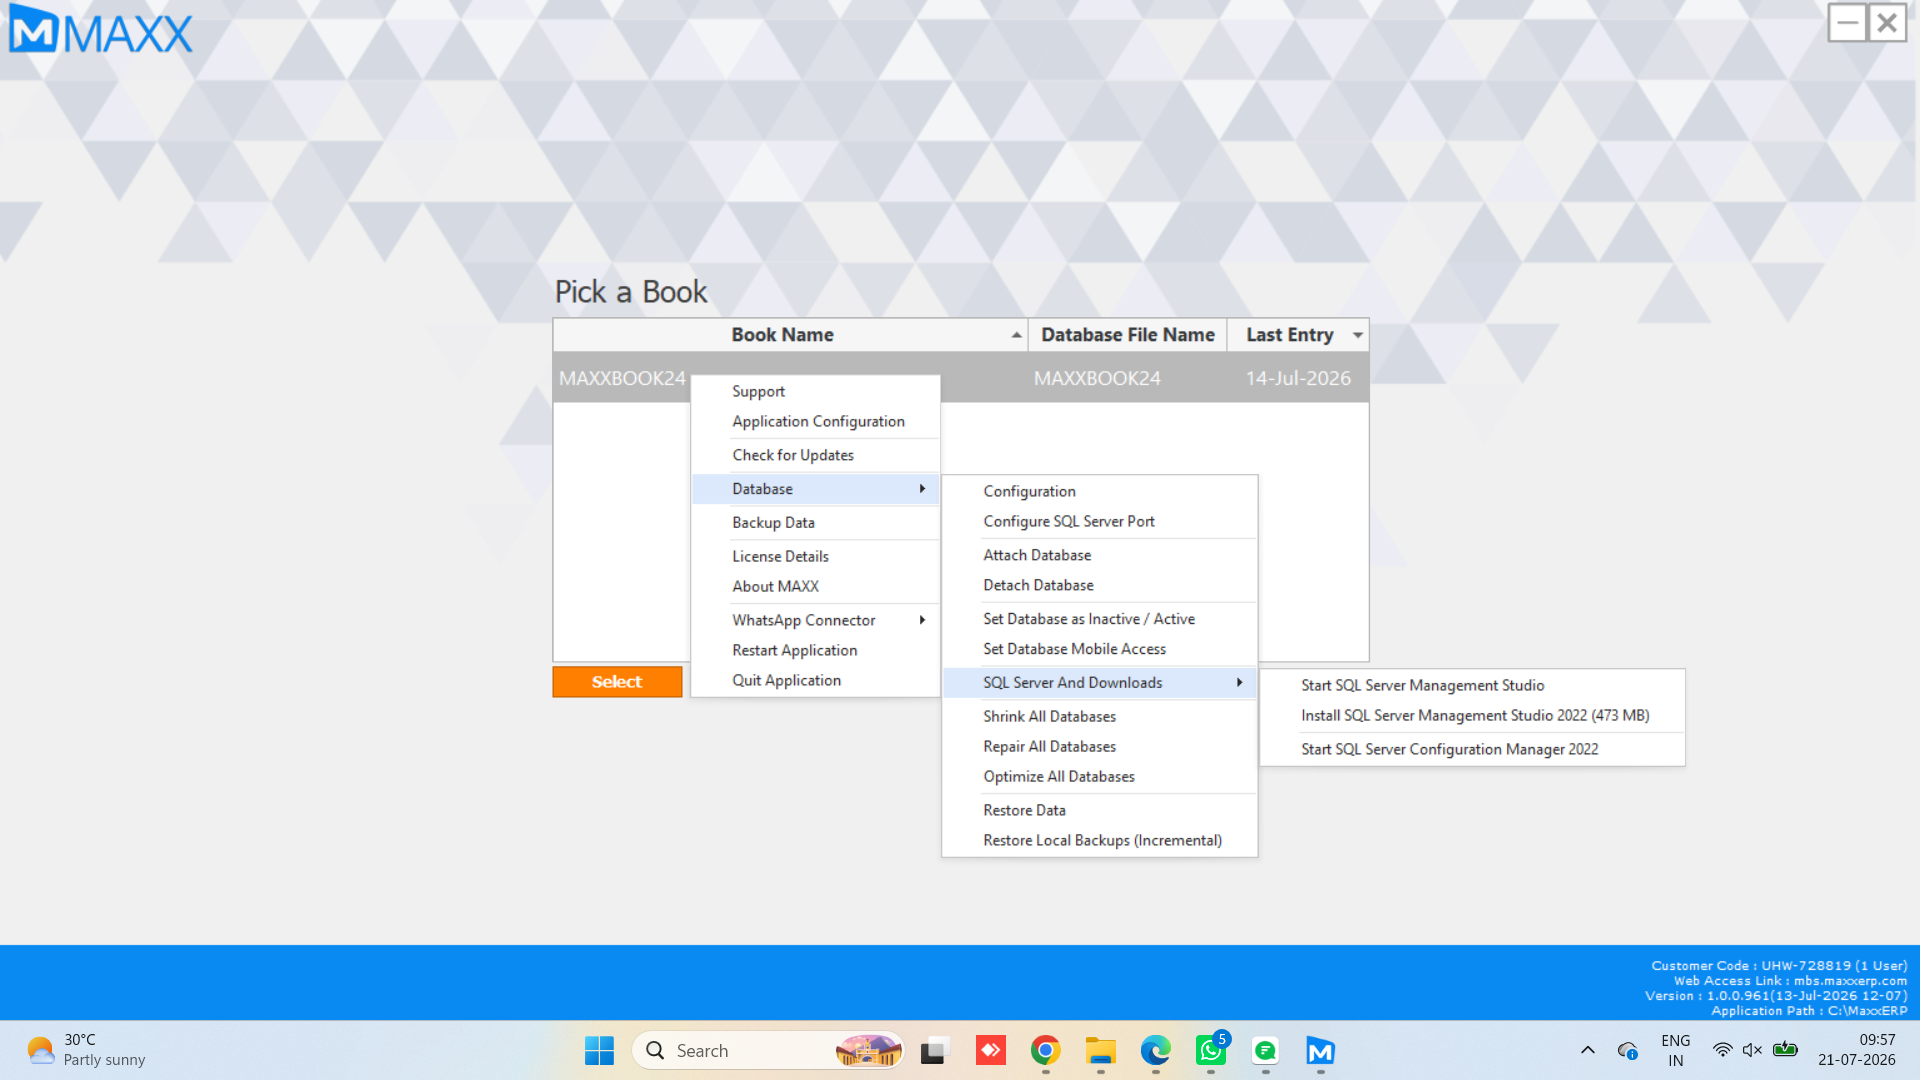Start SQL Server Configuration Manager 2022
Screen dimensions: 1920x1080
(1472, 749)
